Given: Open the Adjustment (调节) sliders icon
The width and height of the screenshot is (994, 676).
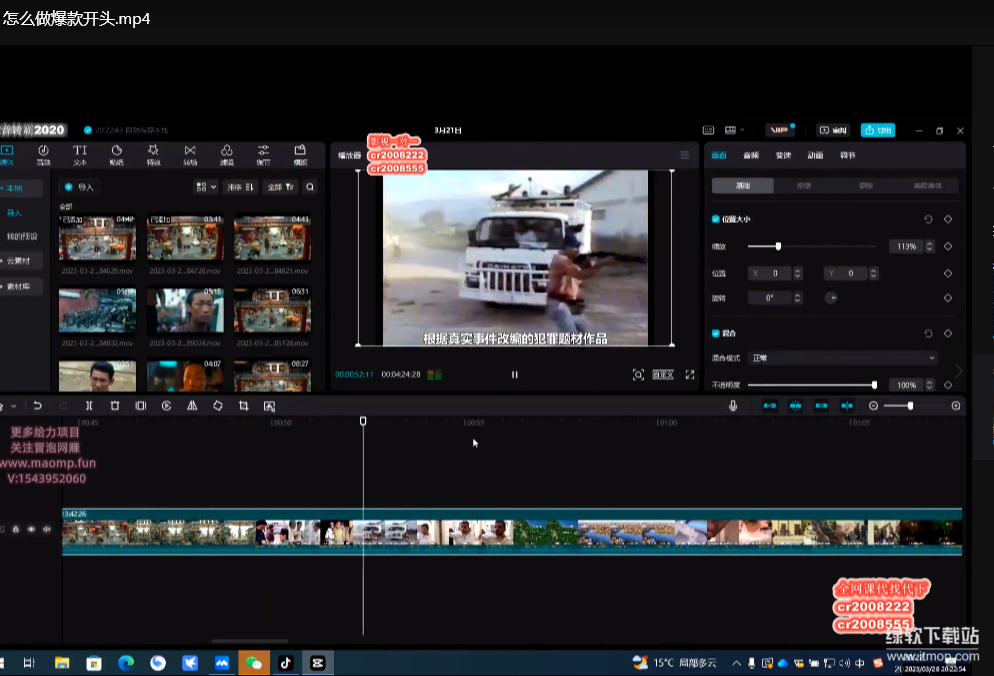Looking at the screenshot, I should pyautogui.click(x=263, y=154).
